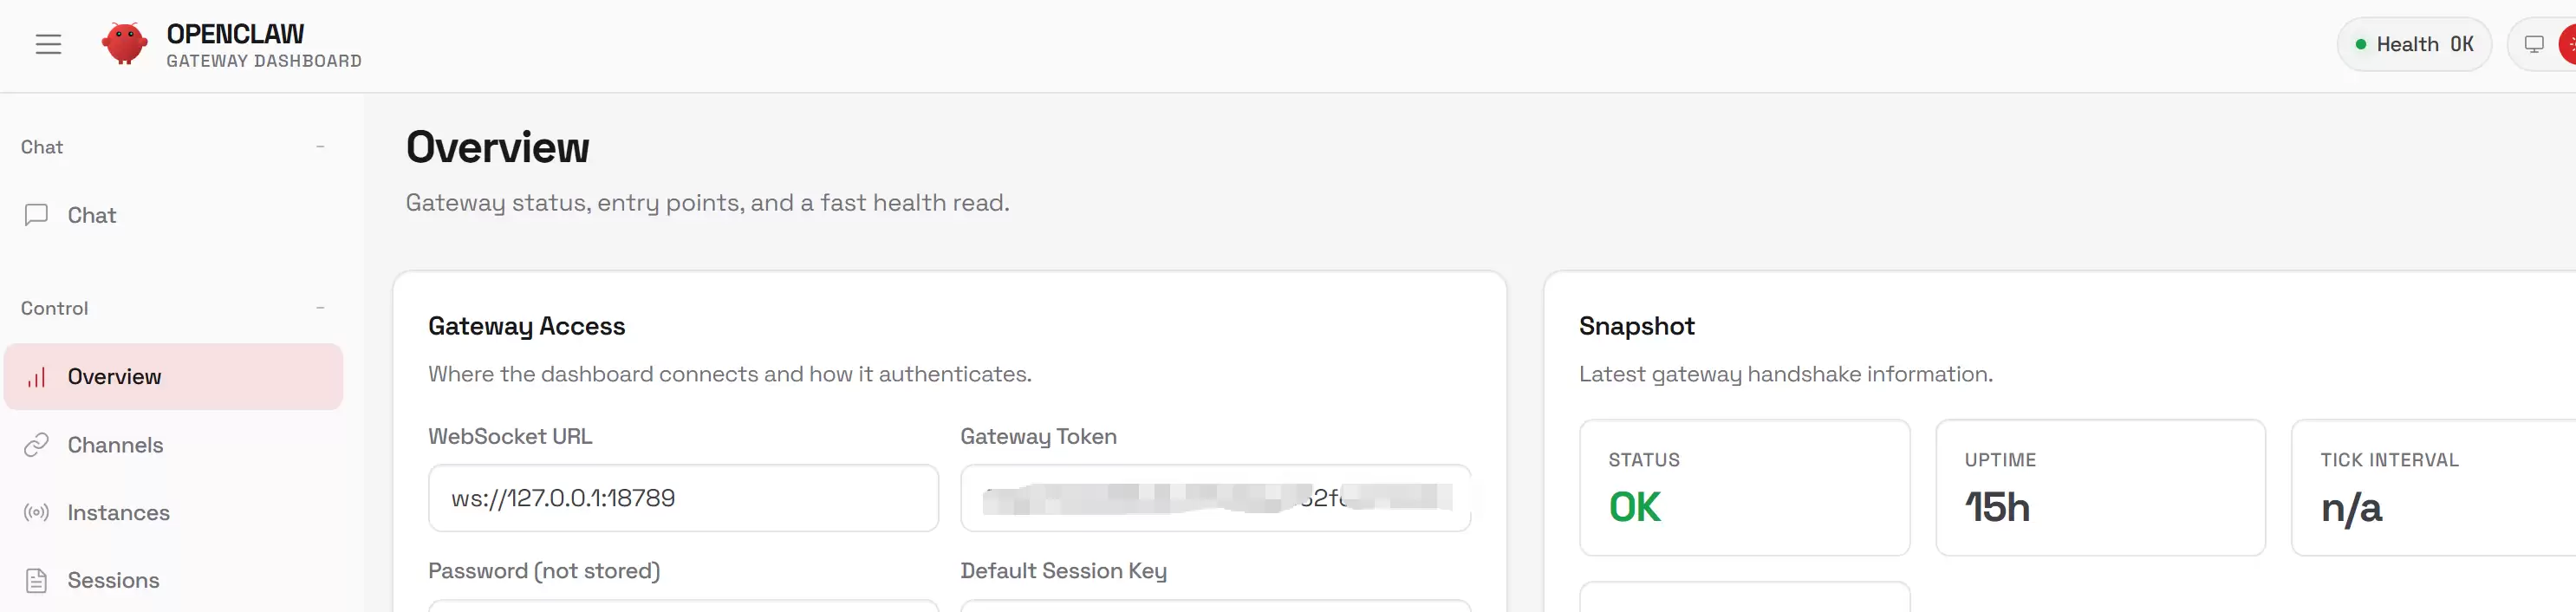Screen dimensions: 2576x612
Task: Switch to system theme via monitor icon
Action: coord(2534,45)
